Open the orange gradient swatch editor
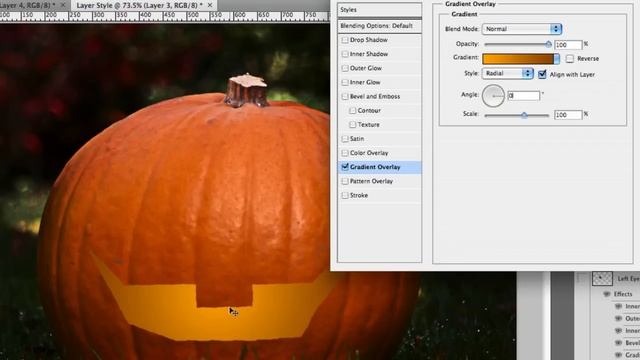 (518, 59)
